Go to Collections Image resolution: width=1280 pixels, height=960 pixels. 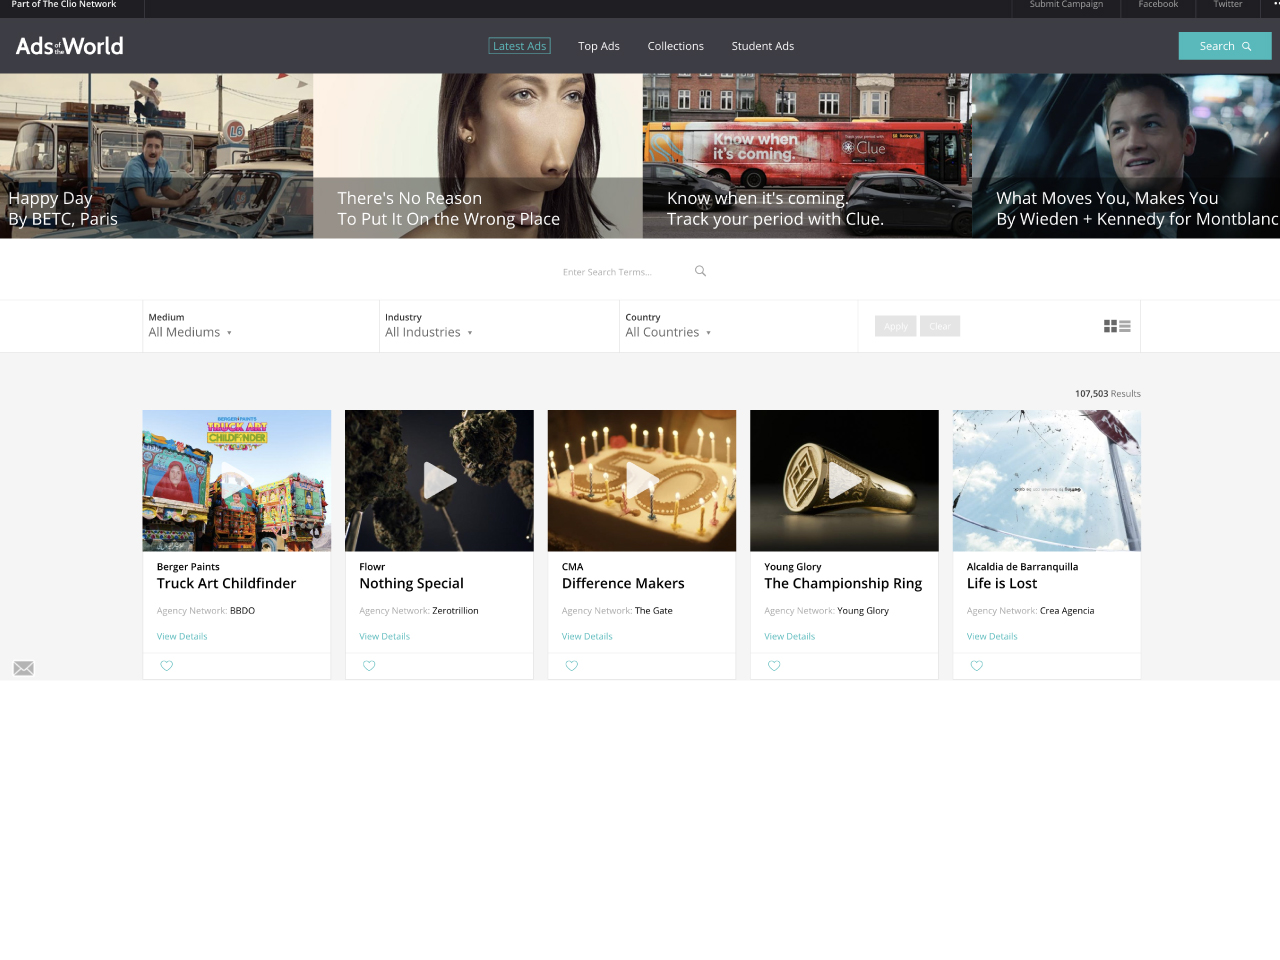(x=675, y=46)
